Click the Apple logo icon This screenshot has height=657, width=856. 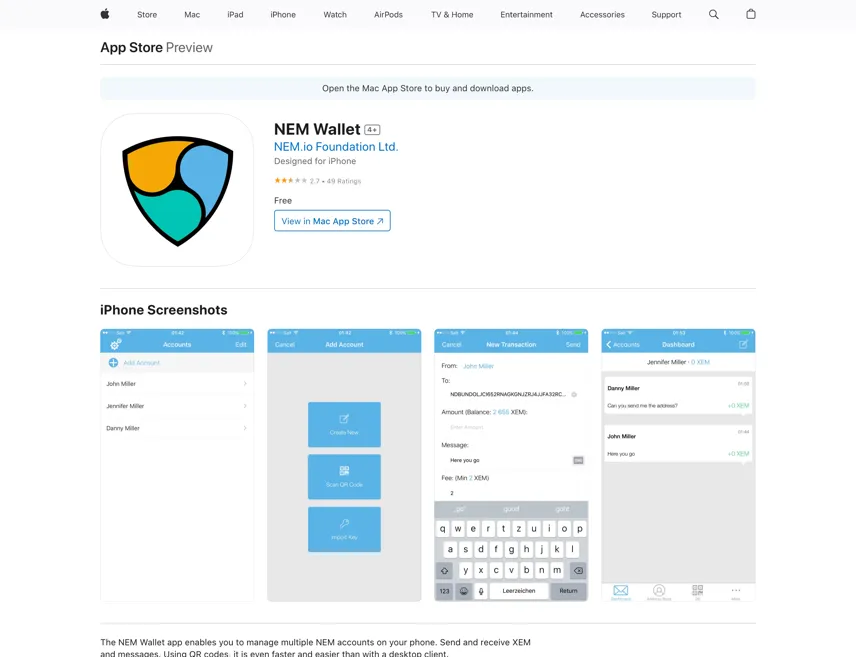click(105, 14)
